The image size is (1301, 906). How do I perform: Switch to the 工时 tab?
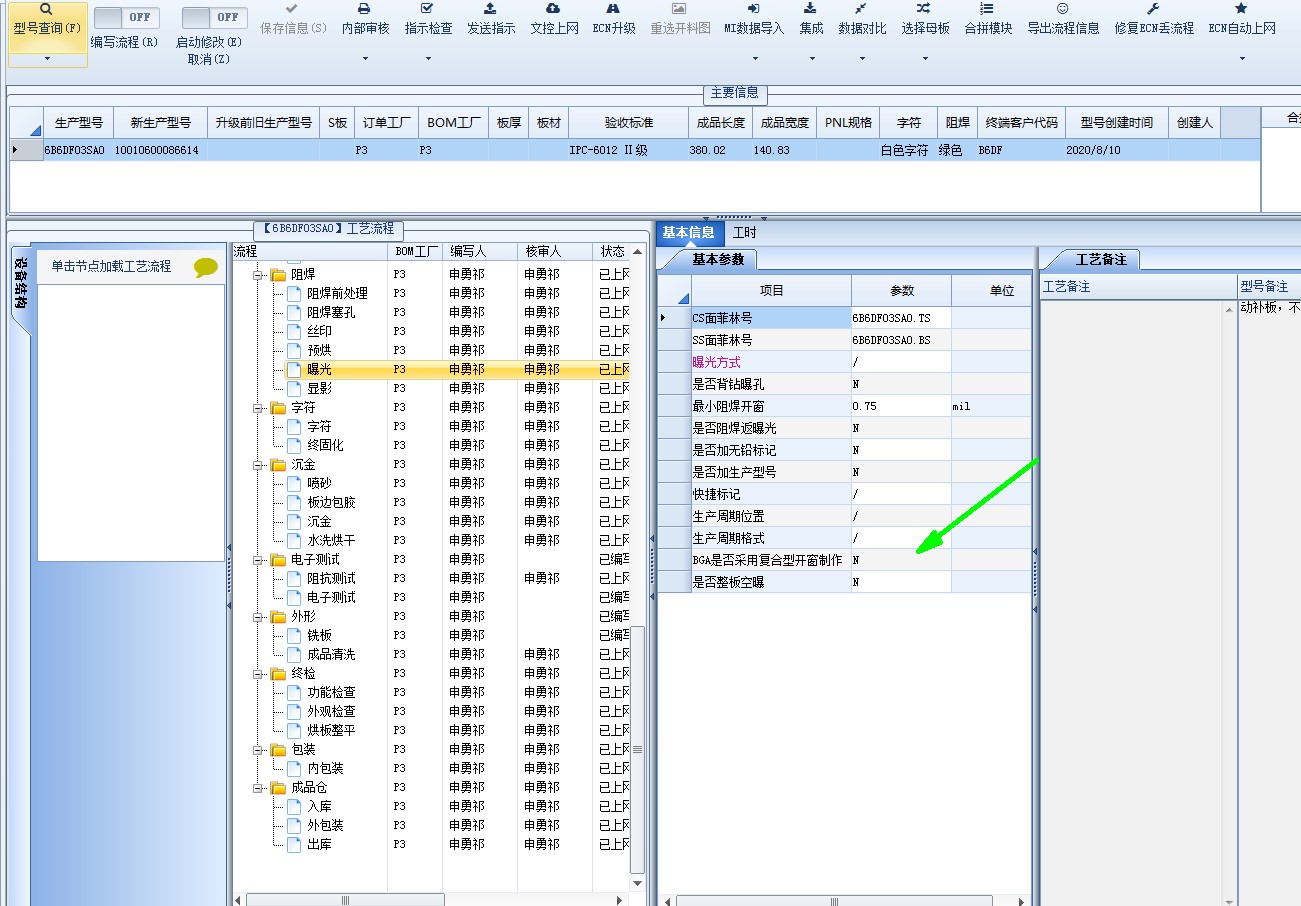[x=744, y=232]
